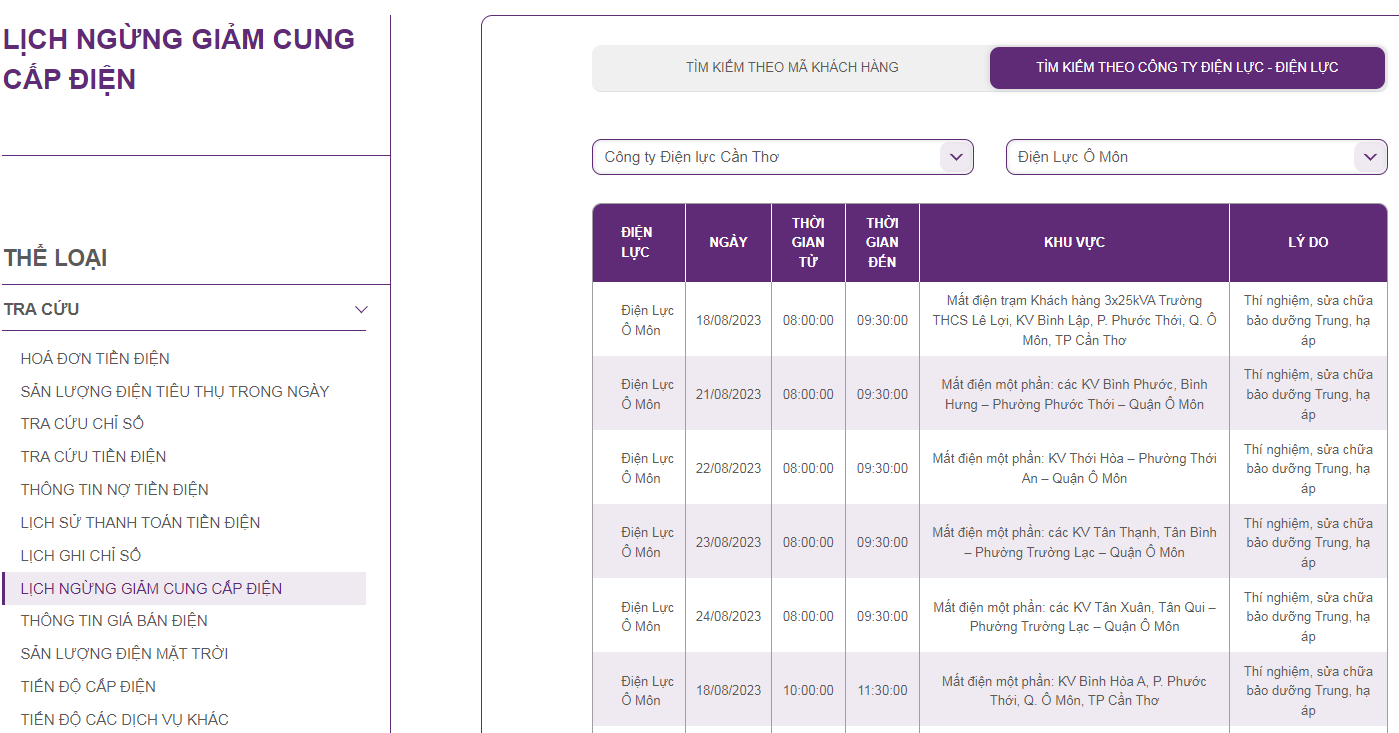Screen dimensions: 1399x733
Task: View Lịch sử thanh toán tiền điện
Action: 140,523
